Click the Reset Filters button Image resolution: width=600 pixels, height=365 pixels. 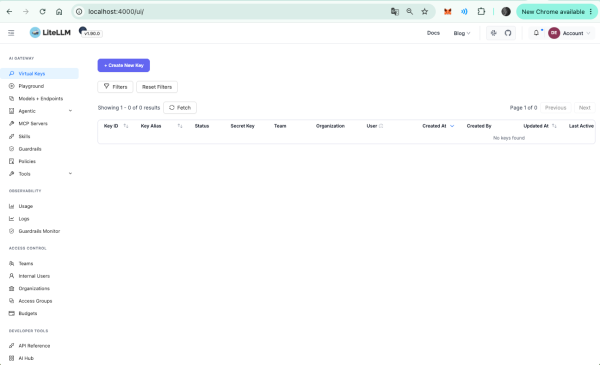click(x=157, y=87)
